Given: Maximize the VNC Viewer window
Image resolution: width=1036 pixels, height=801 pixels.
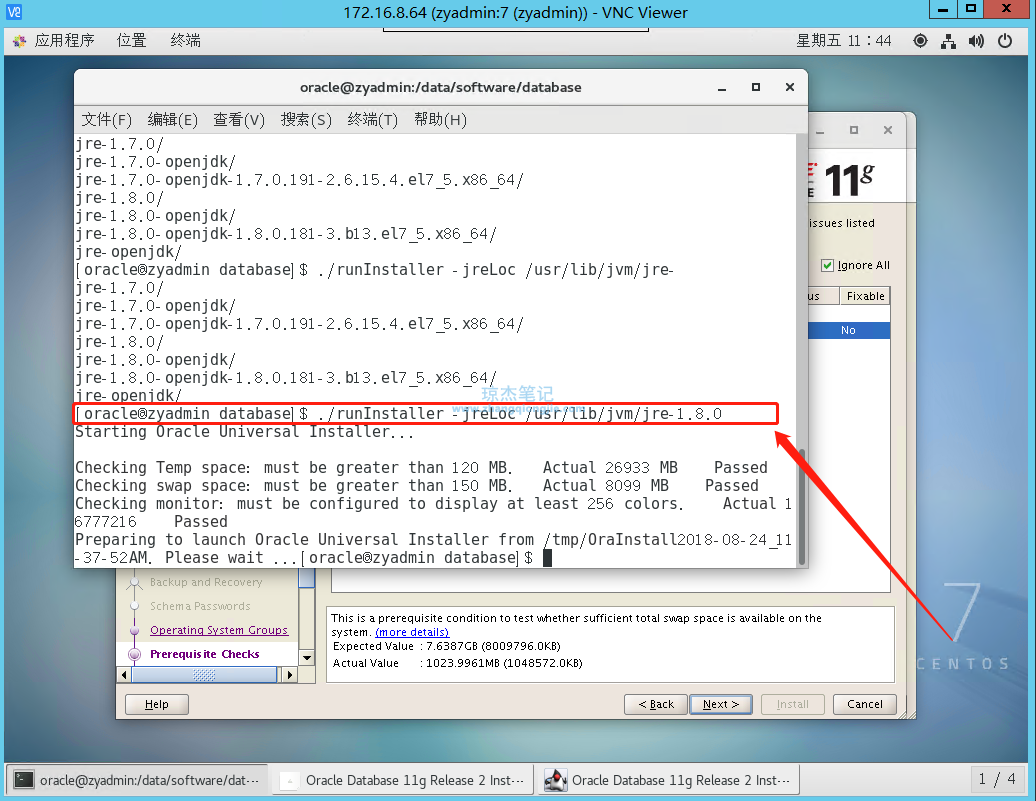Looking at the screenshot, I should [x=971, y=9].
